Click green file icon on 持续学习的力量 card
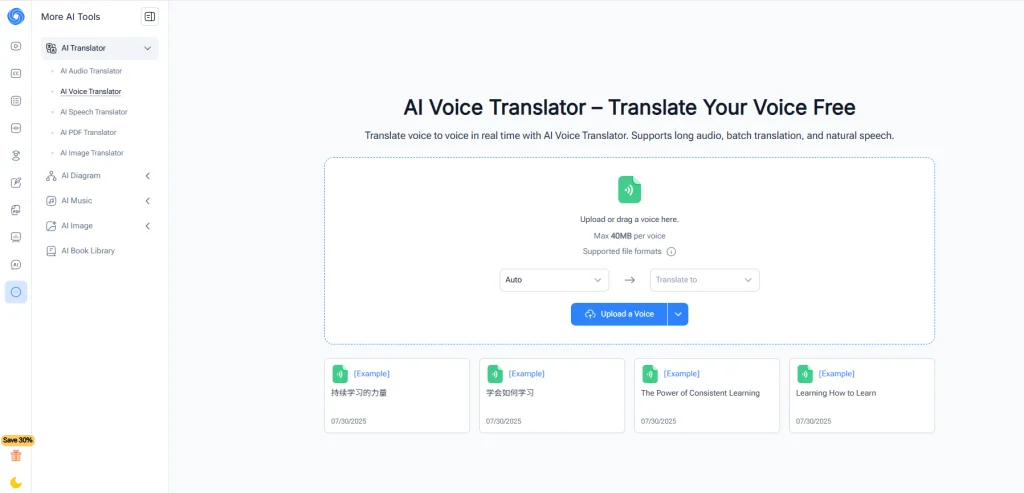The image size is (1024, 493). coord(340,374)
